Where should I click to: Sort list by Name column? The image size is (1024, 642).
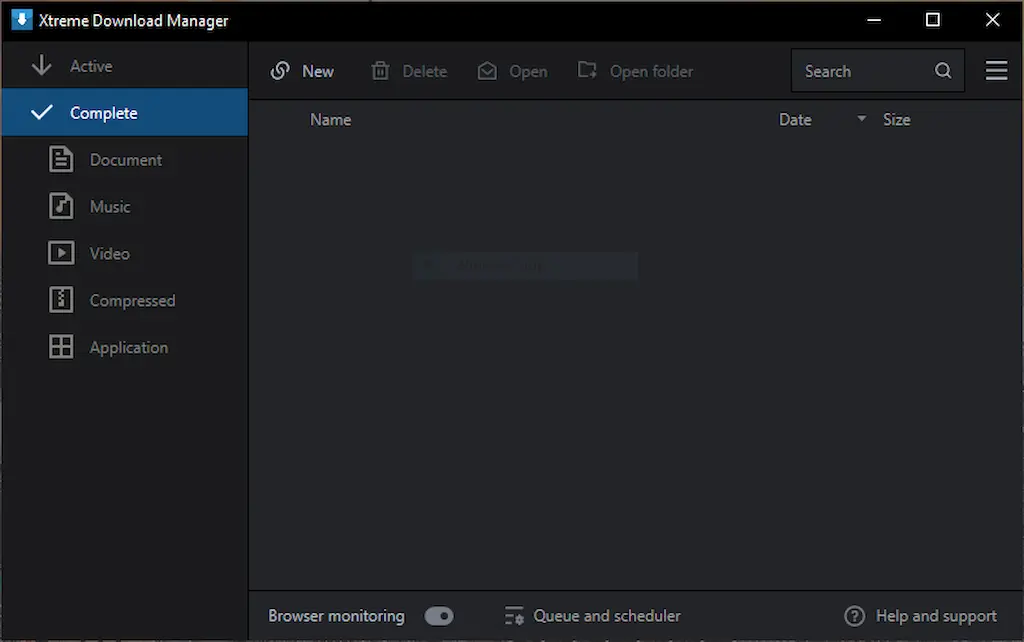pos(330,120)
